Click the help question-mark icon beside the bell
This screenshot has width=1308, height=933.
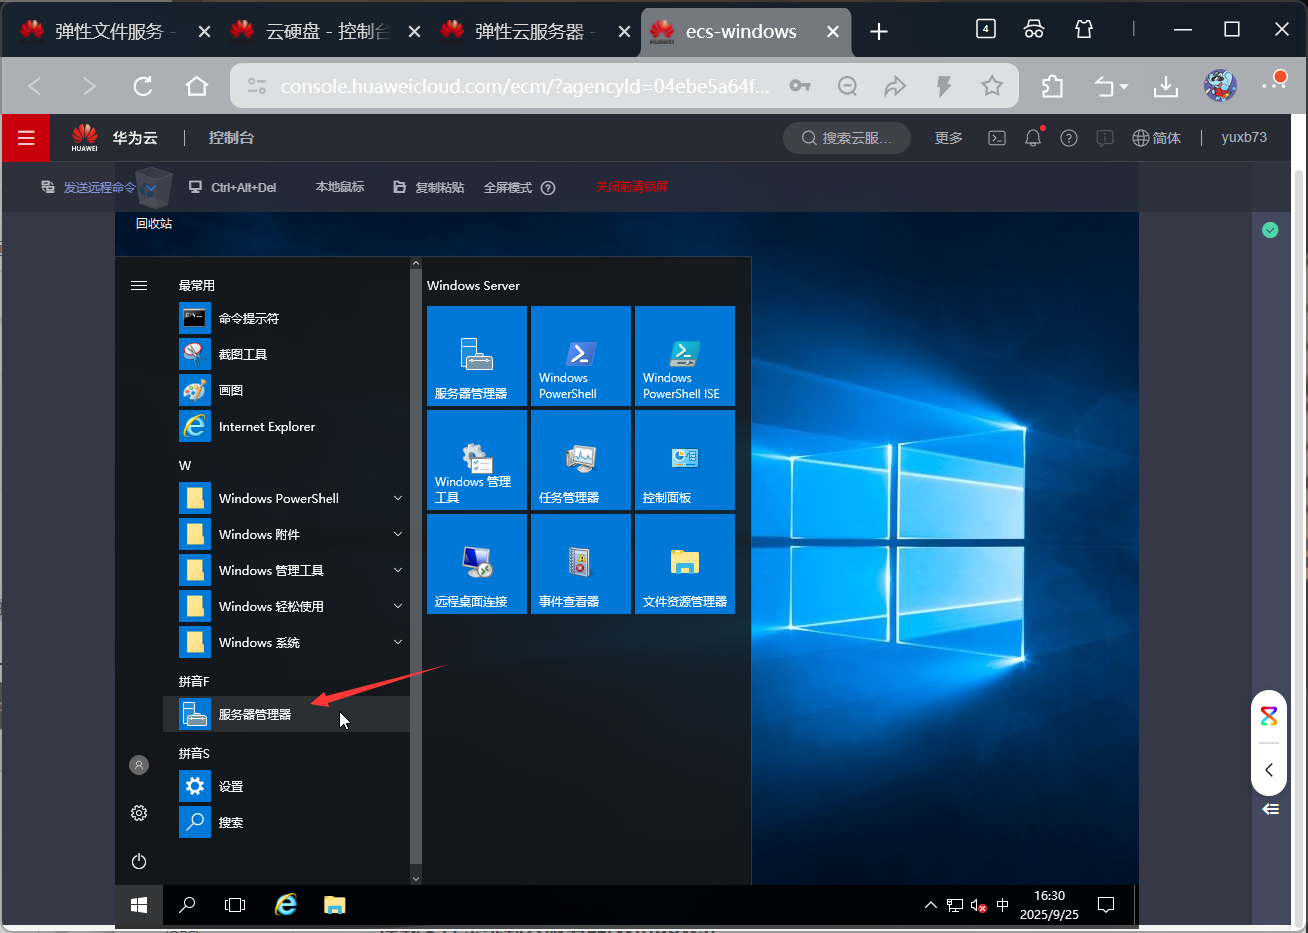click(1069, 138)
